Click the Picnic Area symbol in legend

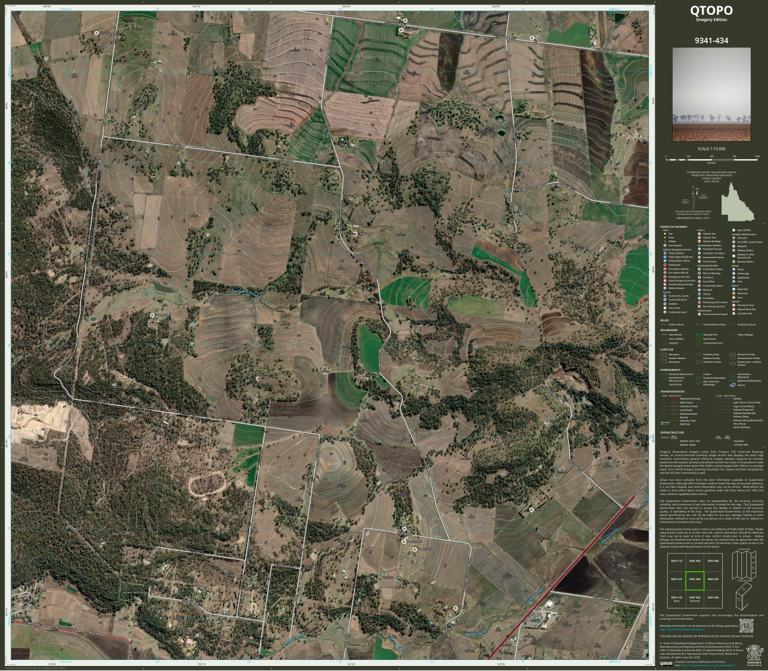pyautogui.click(x=665, y=308)
